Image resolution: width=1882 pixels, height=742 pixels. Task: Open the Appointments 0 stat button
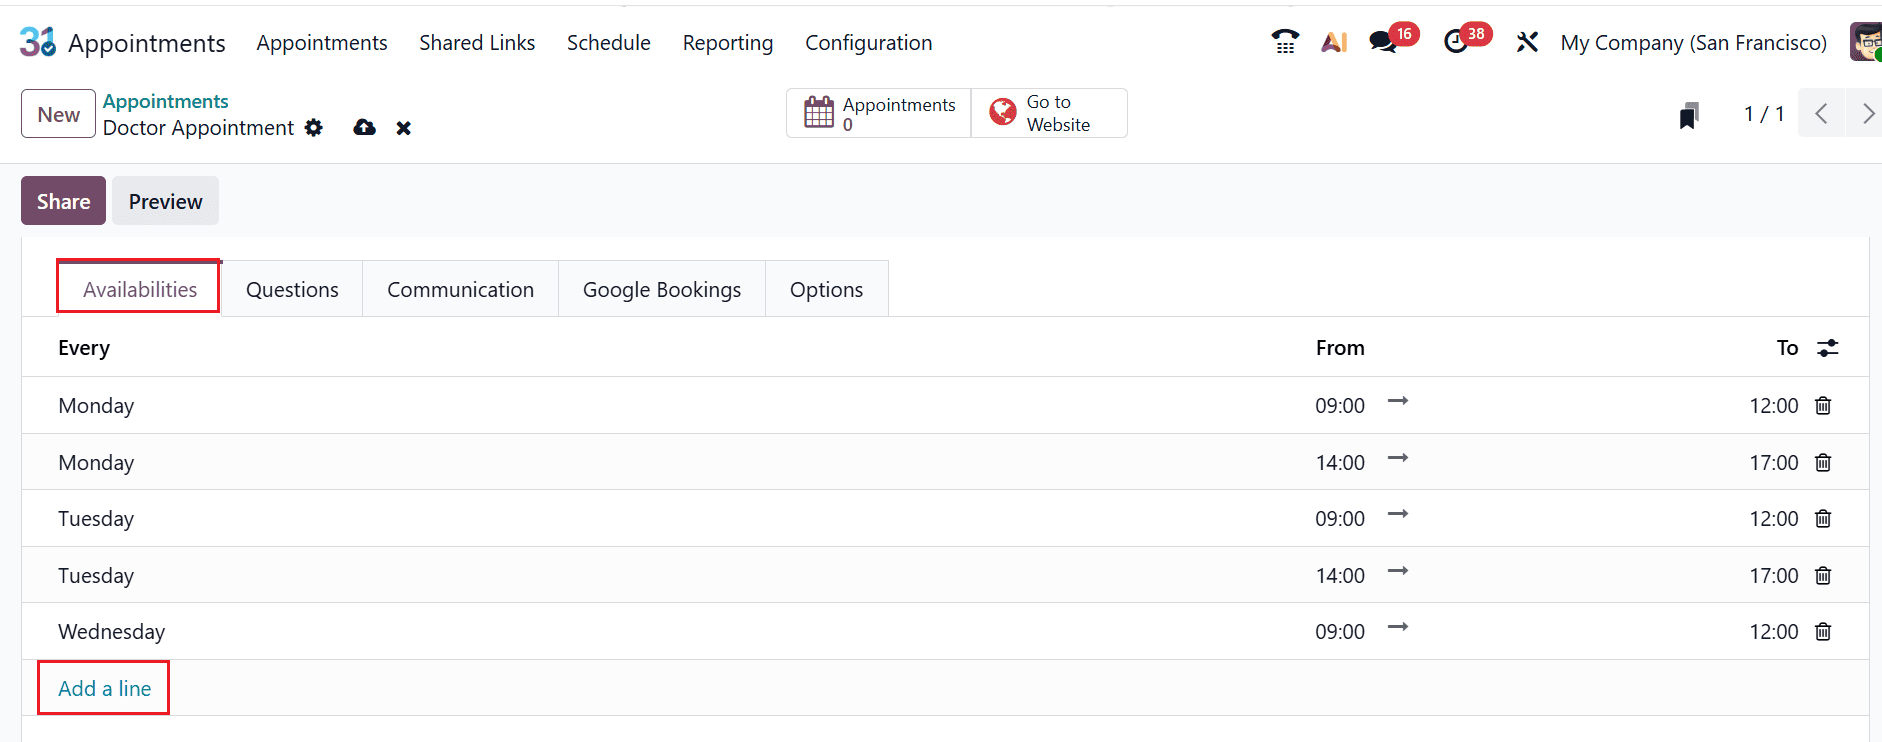pos(879,113)
